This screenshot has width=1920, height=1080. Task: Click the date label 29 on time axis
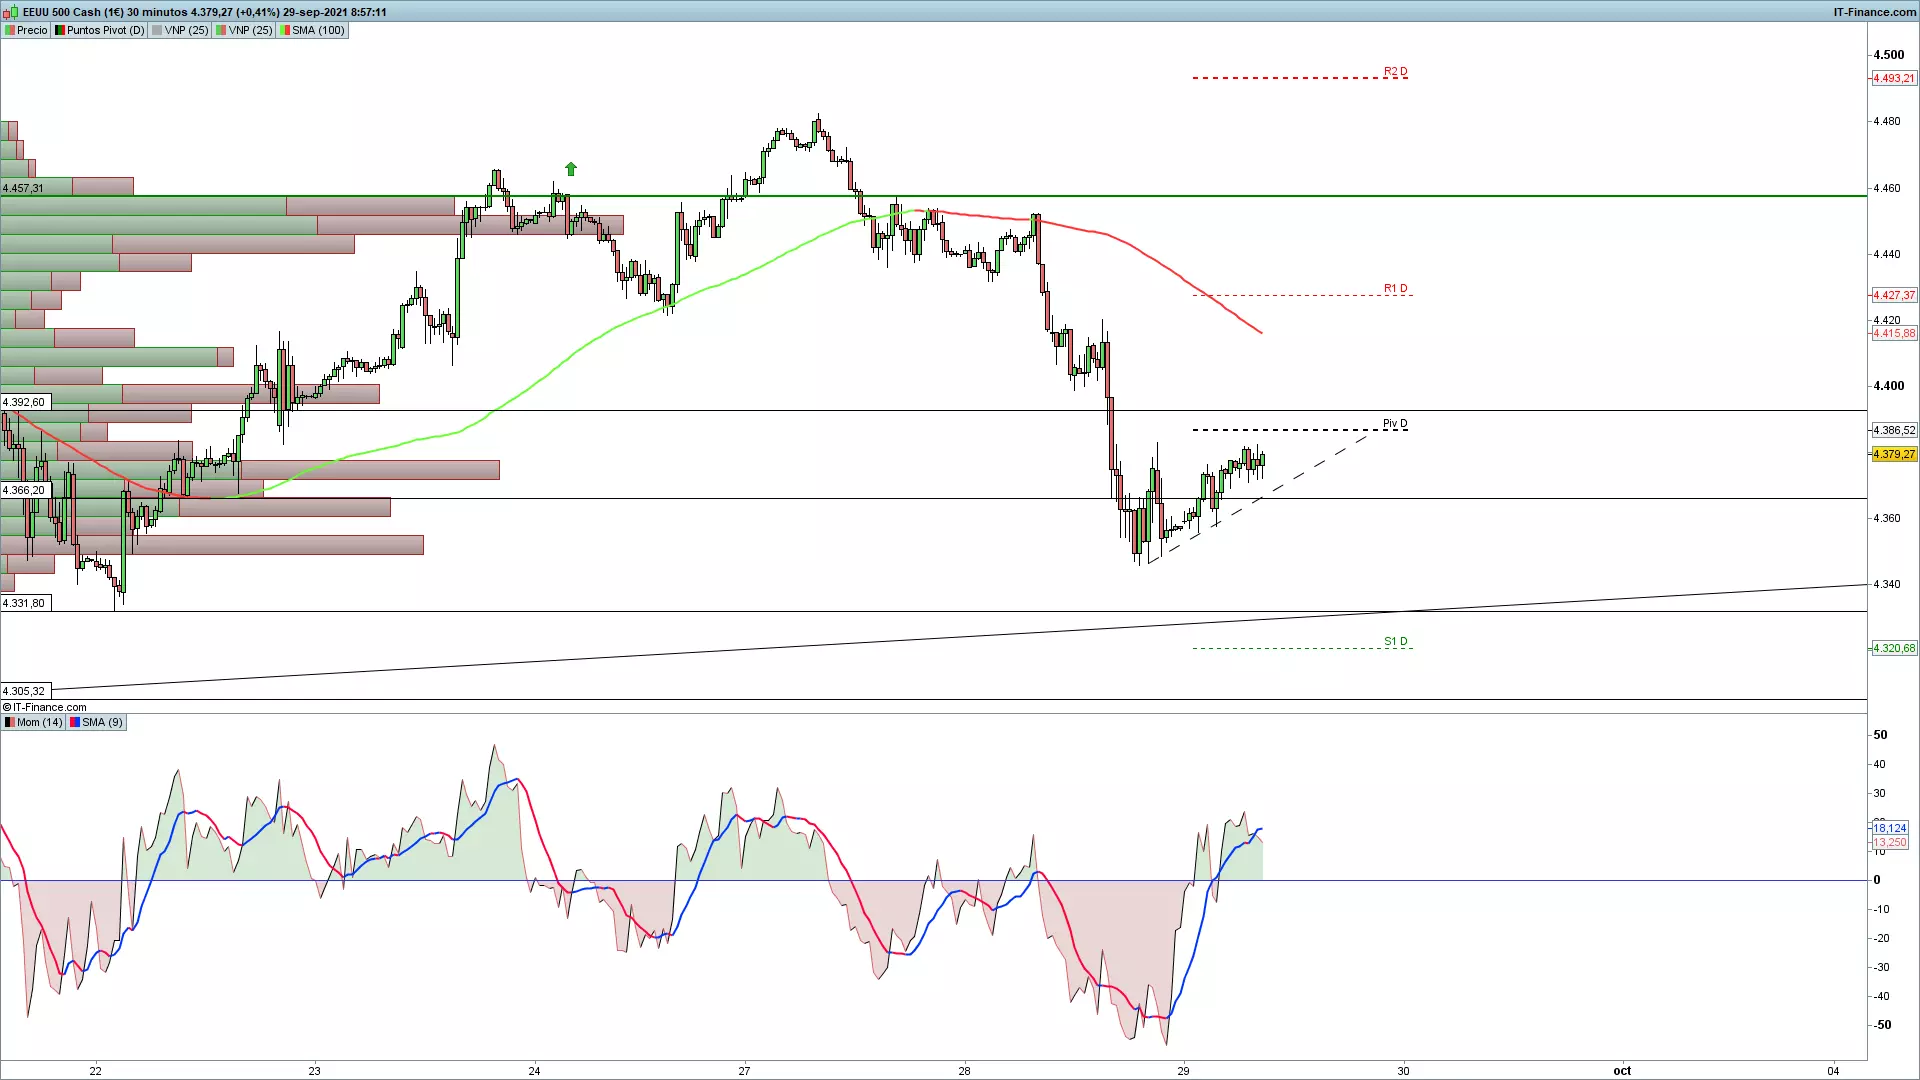coord(1183,1071)
